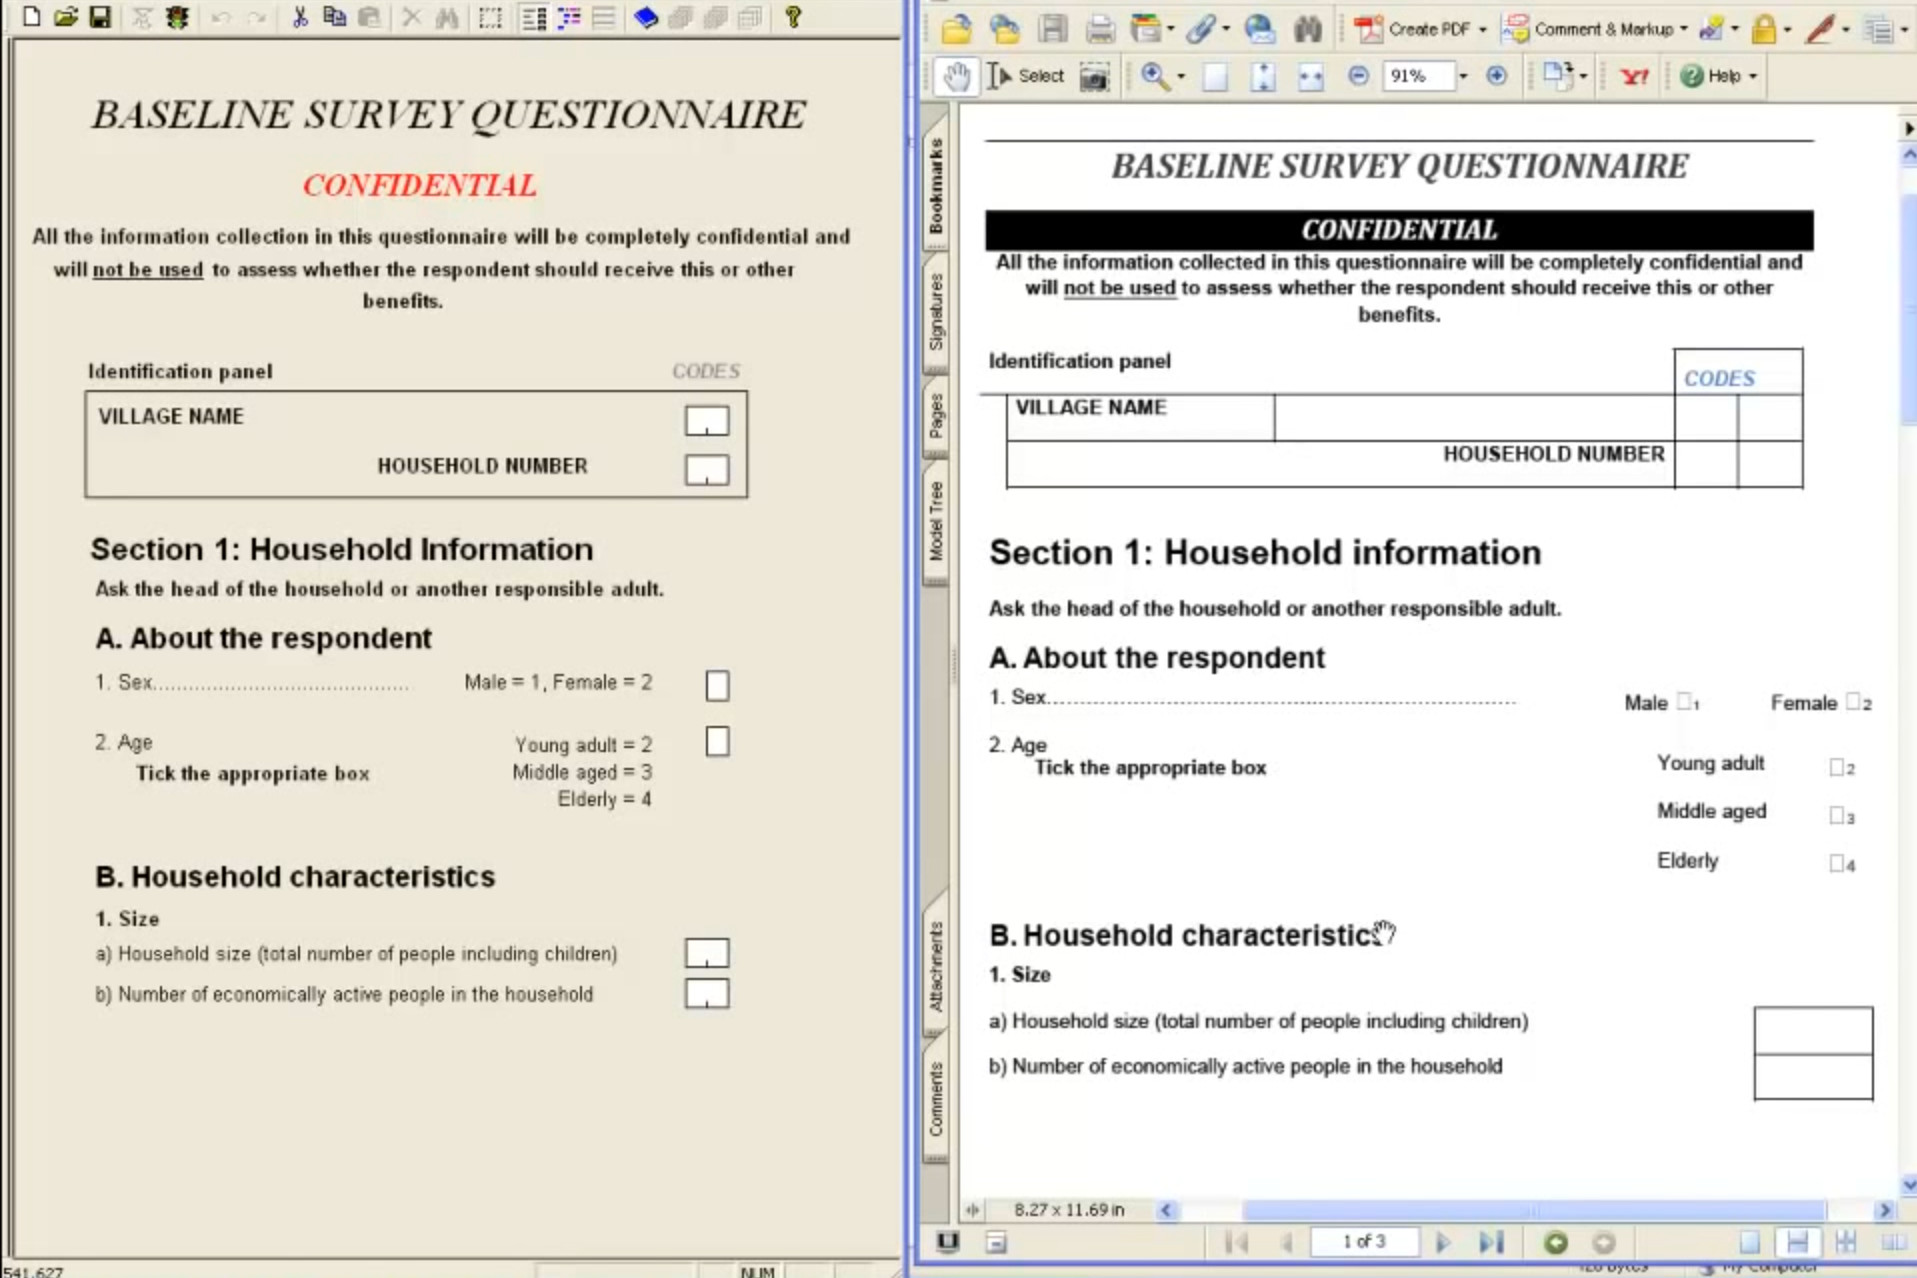Viewport: 1917px width, 1278px height.
Task: Open the Bookmarks side tab
Action: [x=935, y=186]
